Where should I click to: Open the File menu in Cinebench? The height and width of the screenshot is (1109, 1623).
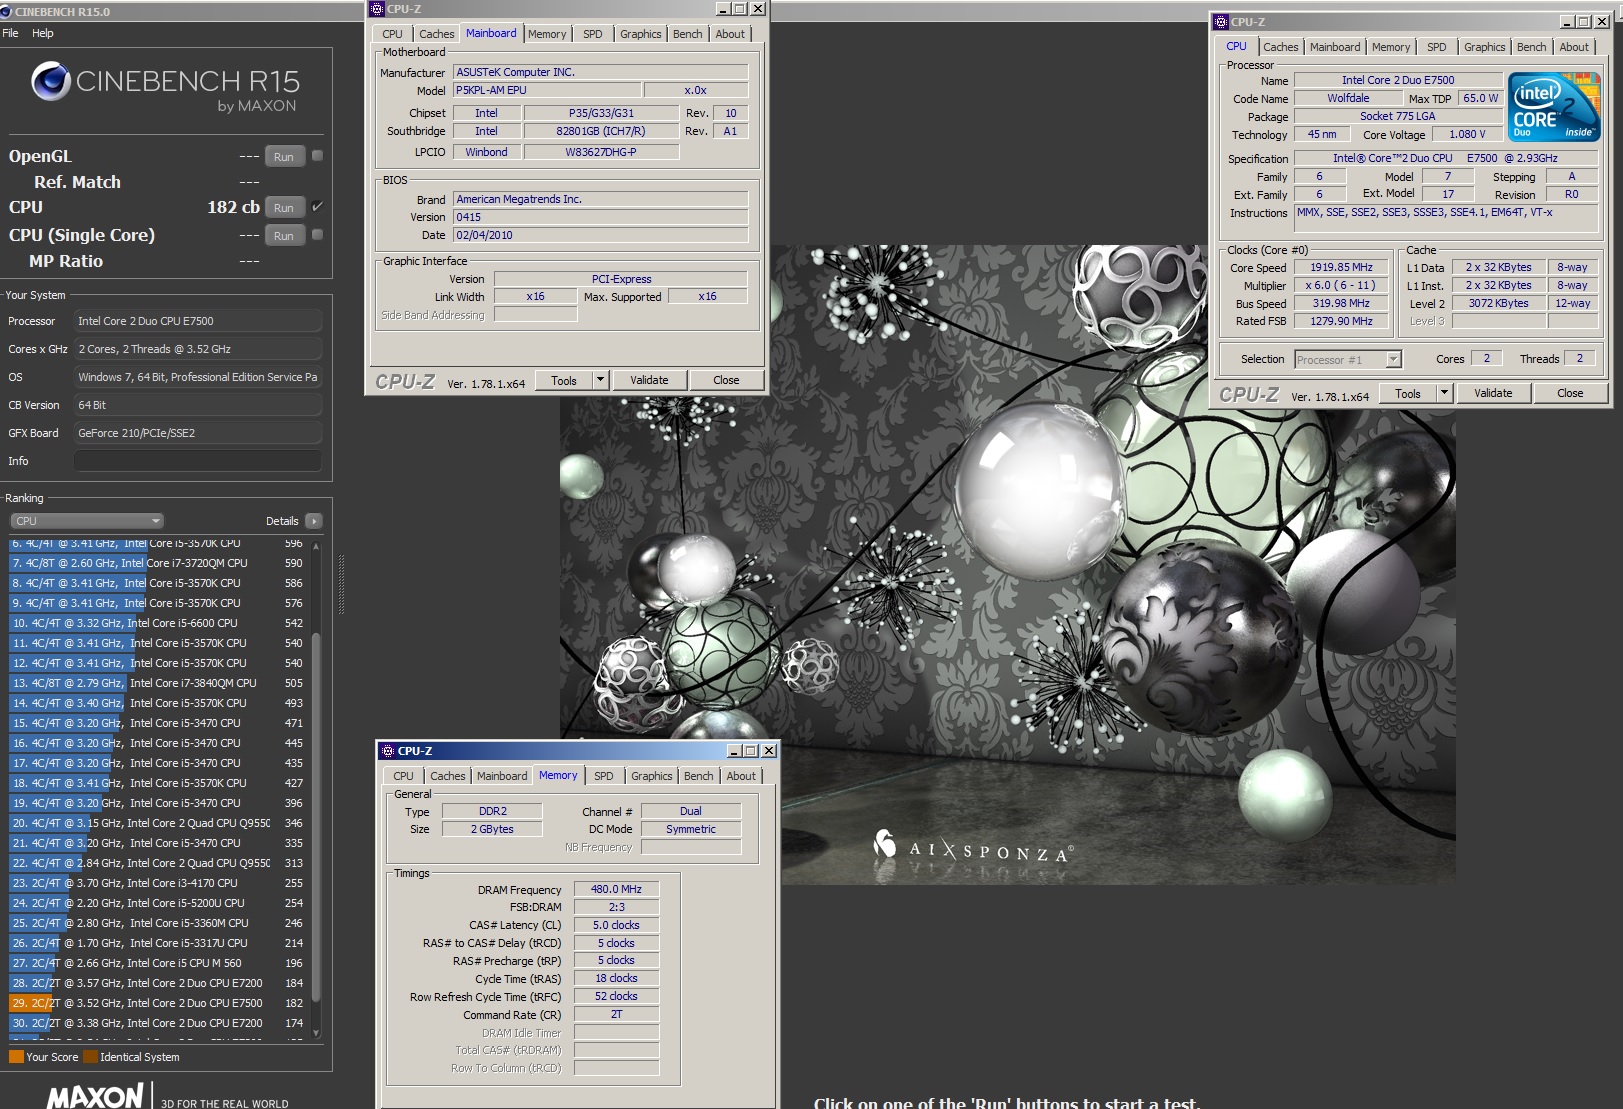pyautogui.click(x=10, y=33)
